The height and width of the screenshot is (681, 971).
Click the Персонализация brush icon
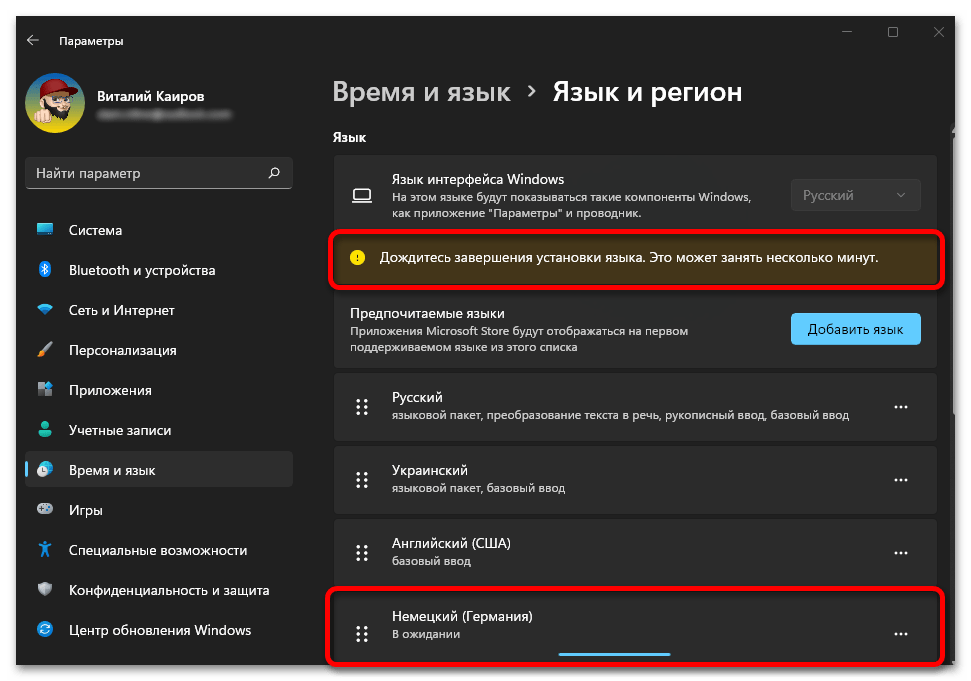45,350
